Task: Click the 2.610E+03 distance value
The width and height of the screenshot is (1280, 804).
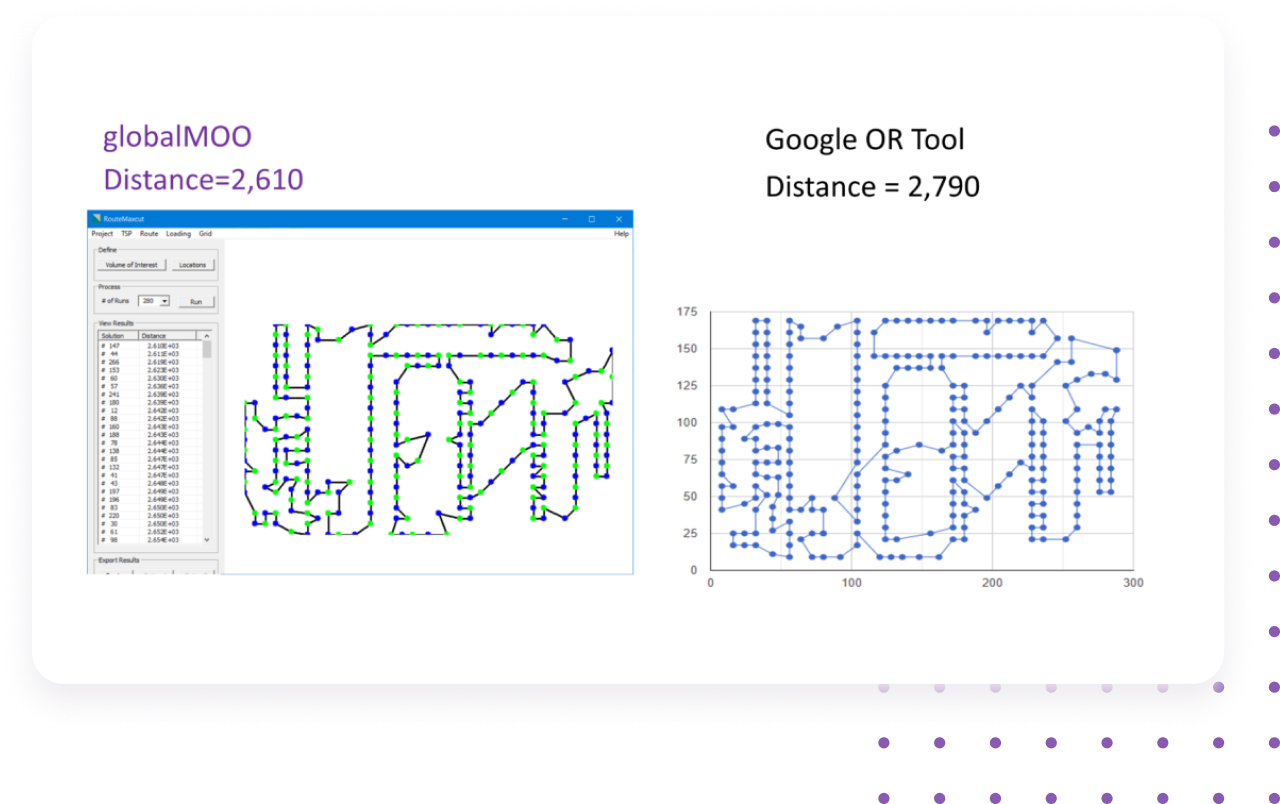Action: [x=163, y=346]
